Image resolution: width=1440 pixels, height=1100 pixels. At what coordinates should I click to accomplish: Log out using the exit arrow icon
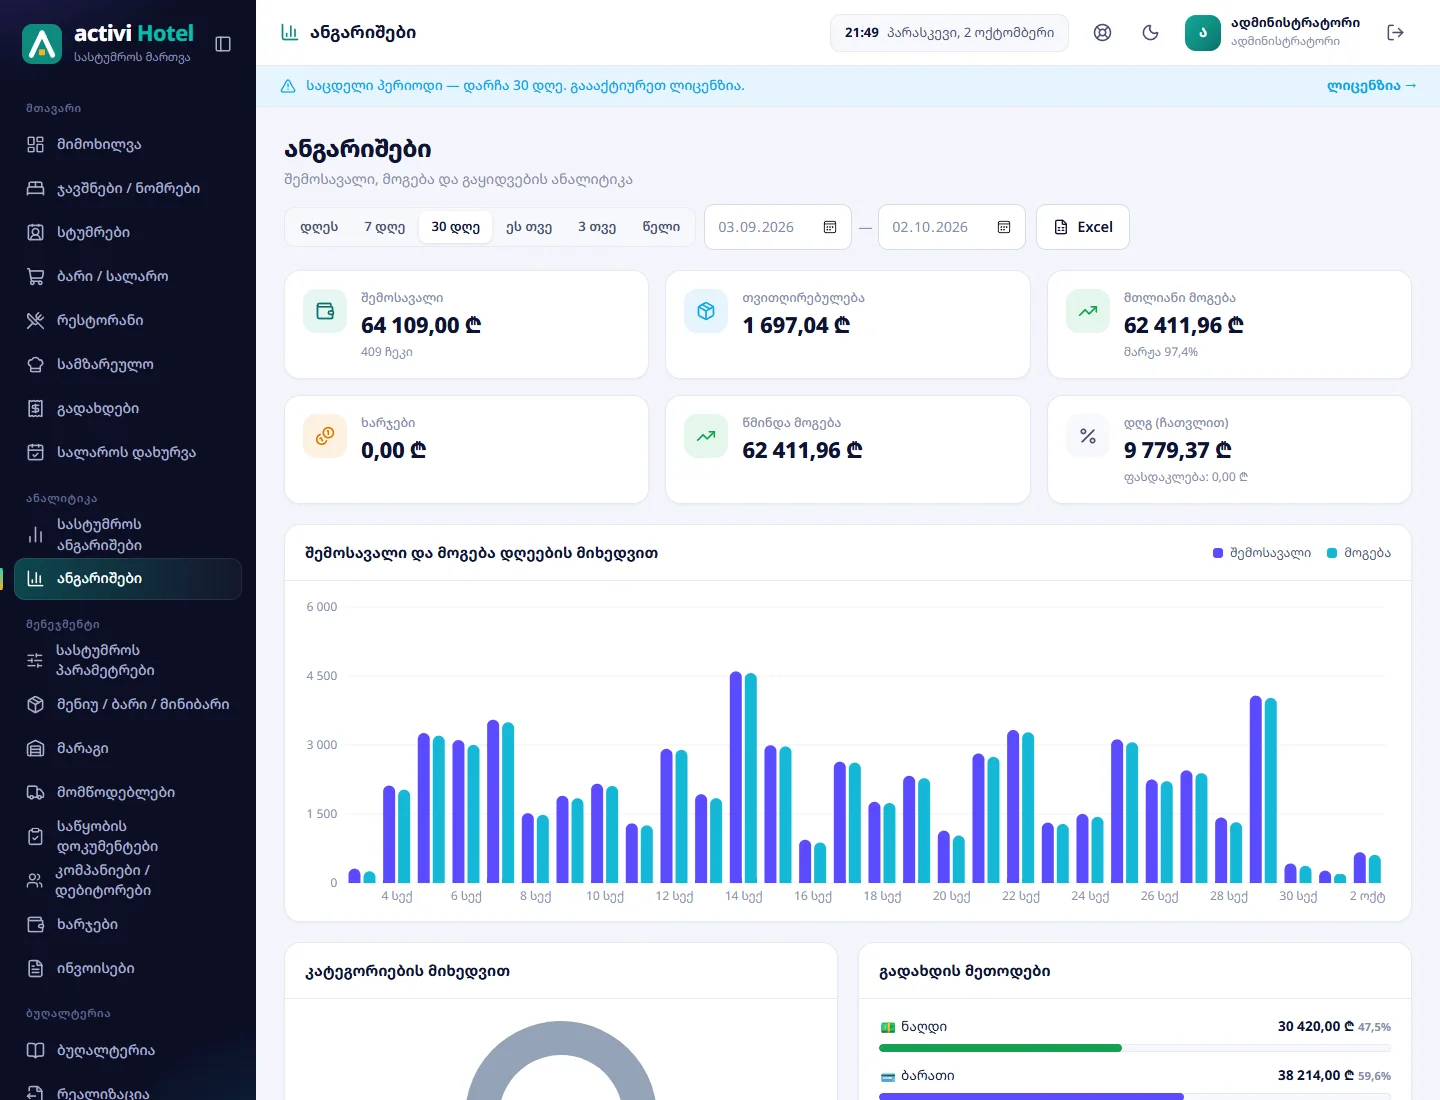click(1396, 33)
